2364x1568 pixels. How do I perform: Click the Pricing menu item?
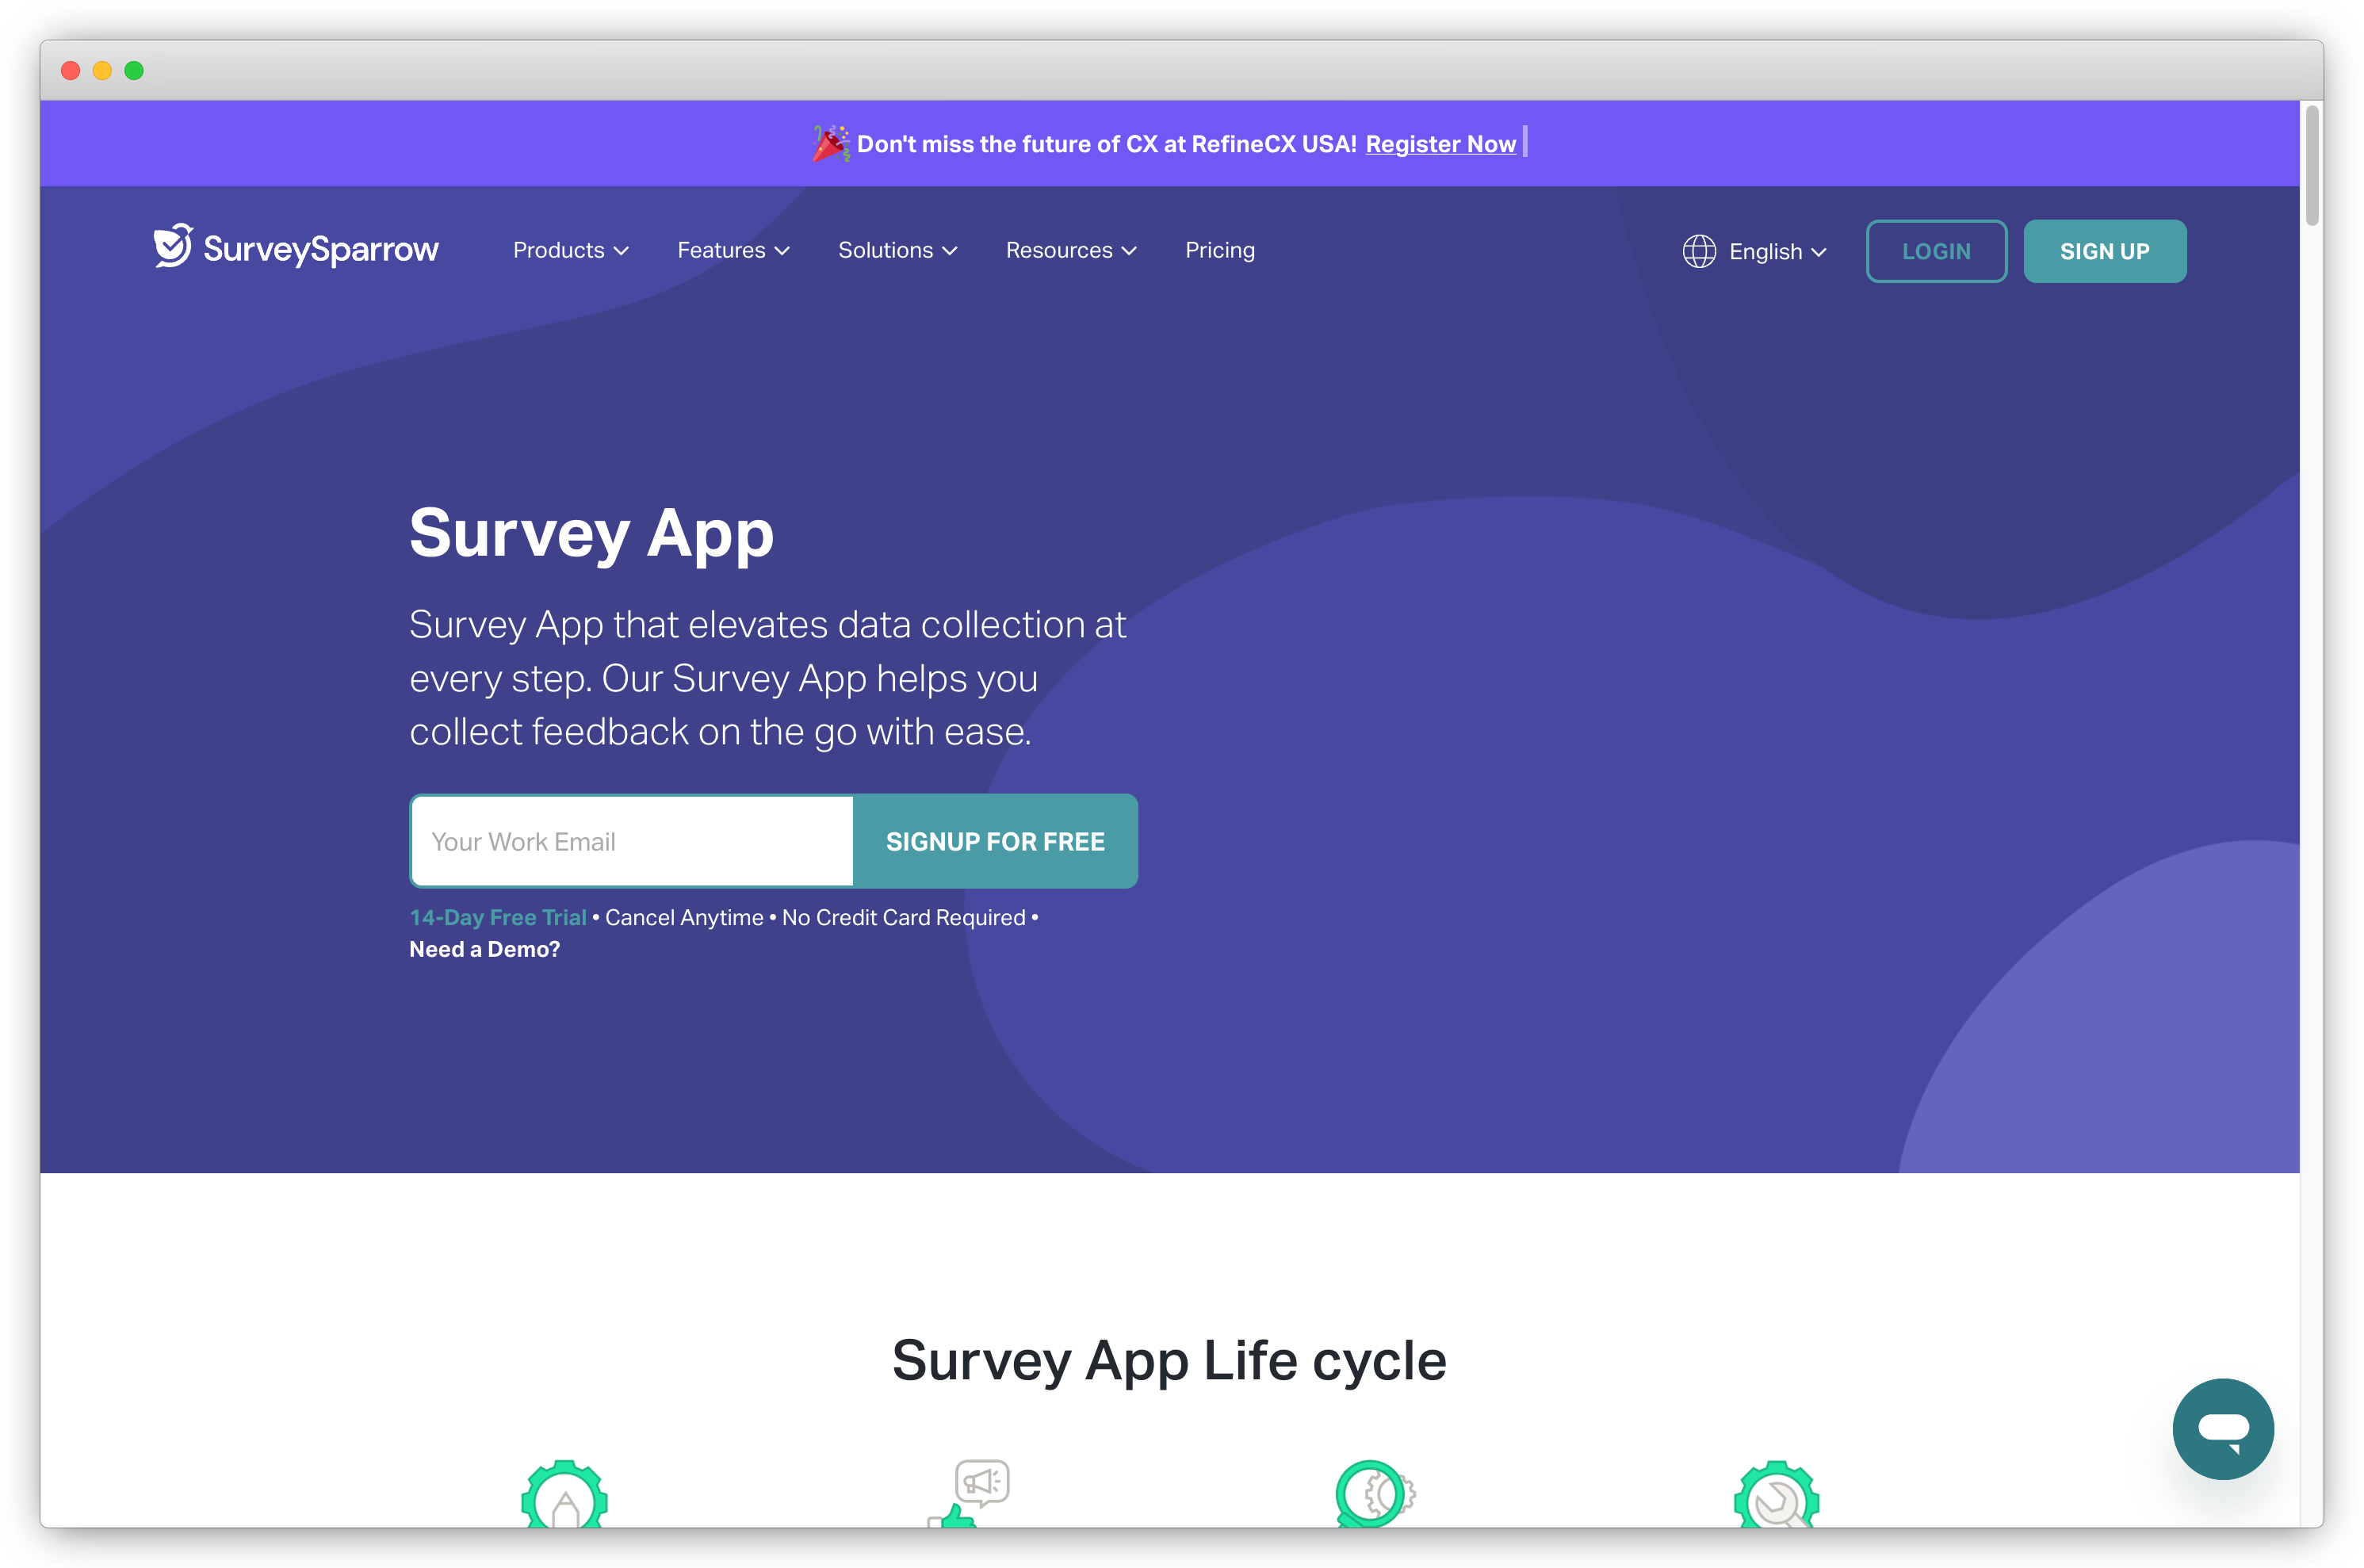click(x=1219, y=248)
